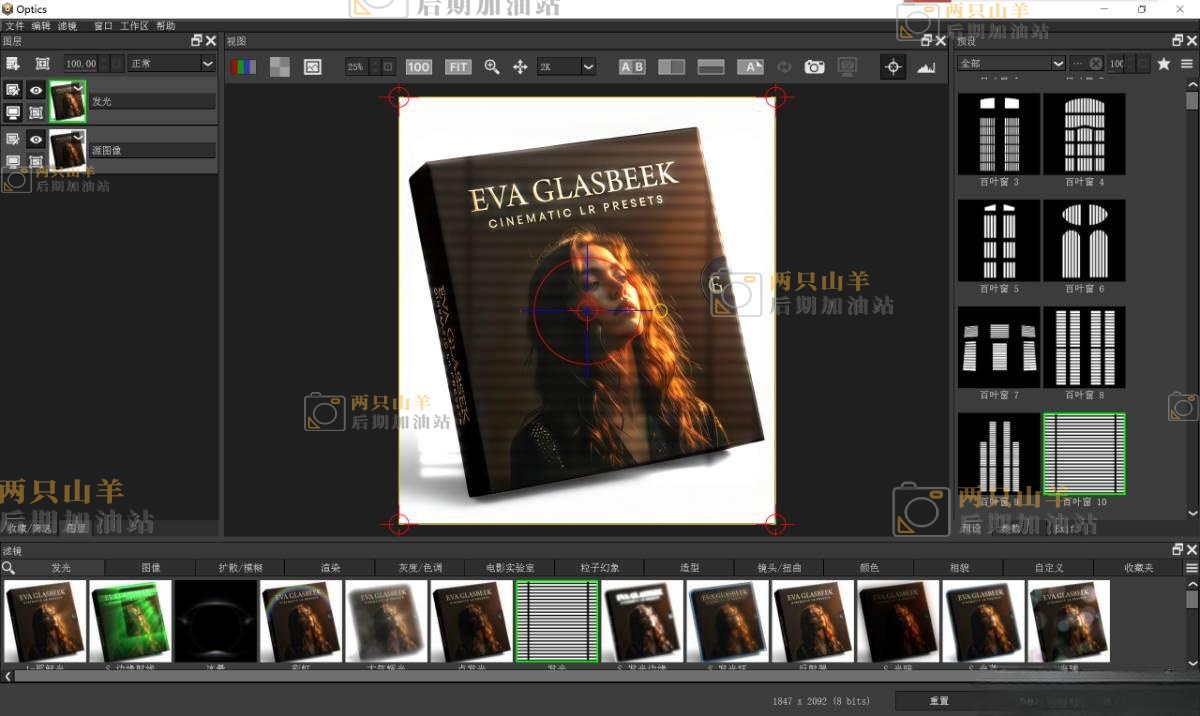Click the add layer icon in layers panel
Viewport: 1200px width, 716px height.
pyautogui.click(x=13, y=63)
